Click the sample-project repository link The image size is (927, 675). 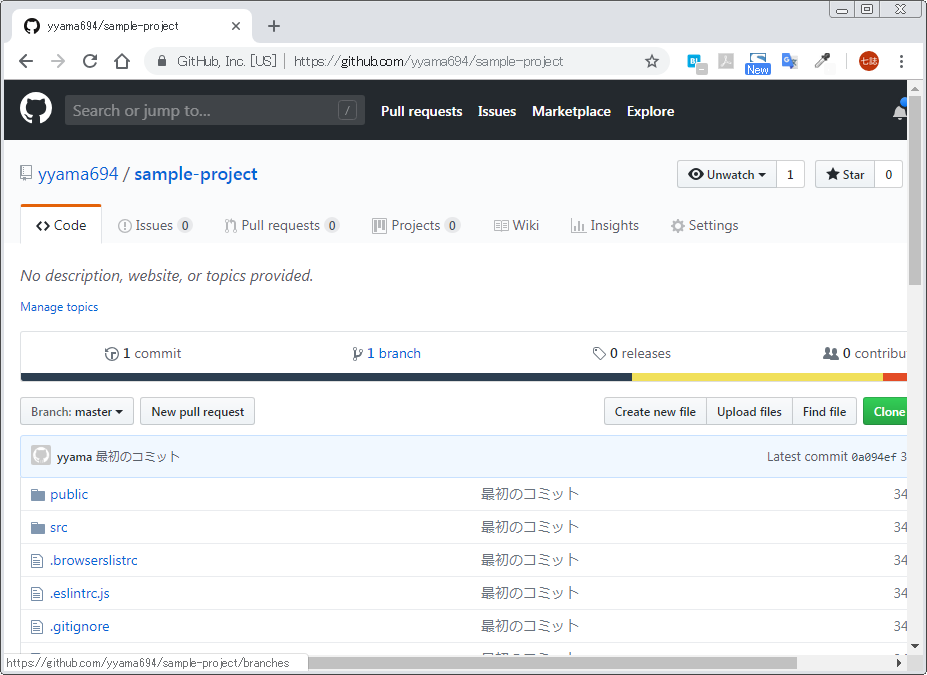[x=196, y=174]
